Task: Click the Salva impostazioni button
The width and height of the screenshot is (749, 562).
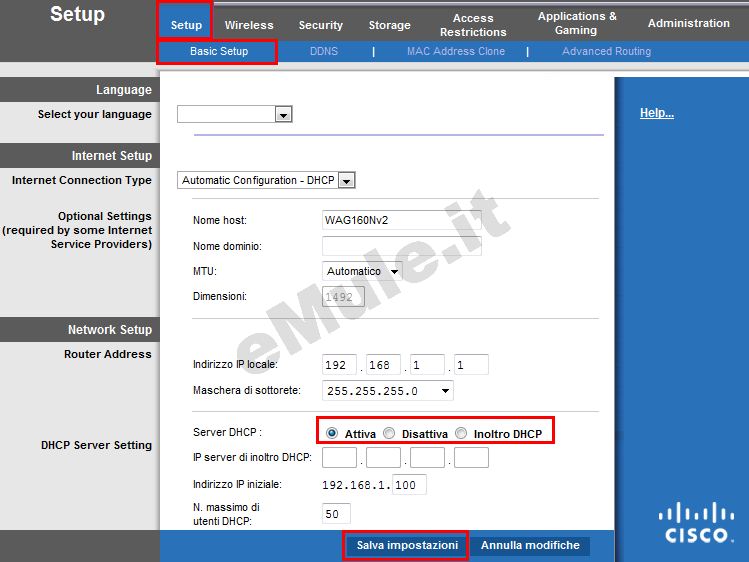Action: 407,545
